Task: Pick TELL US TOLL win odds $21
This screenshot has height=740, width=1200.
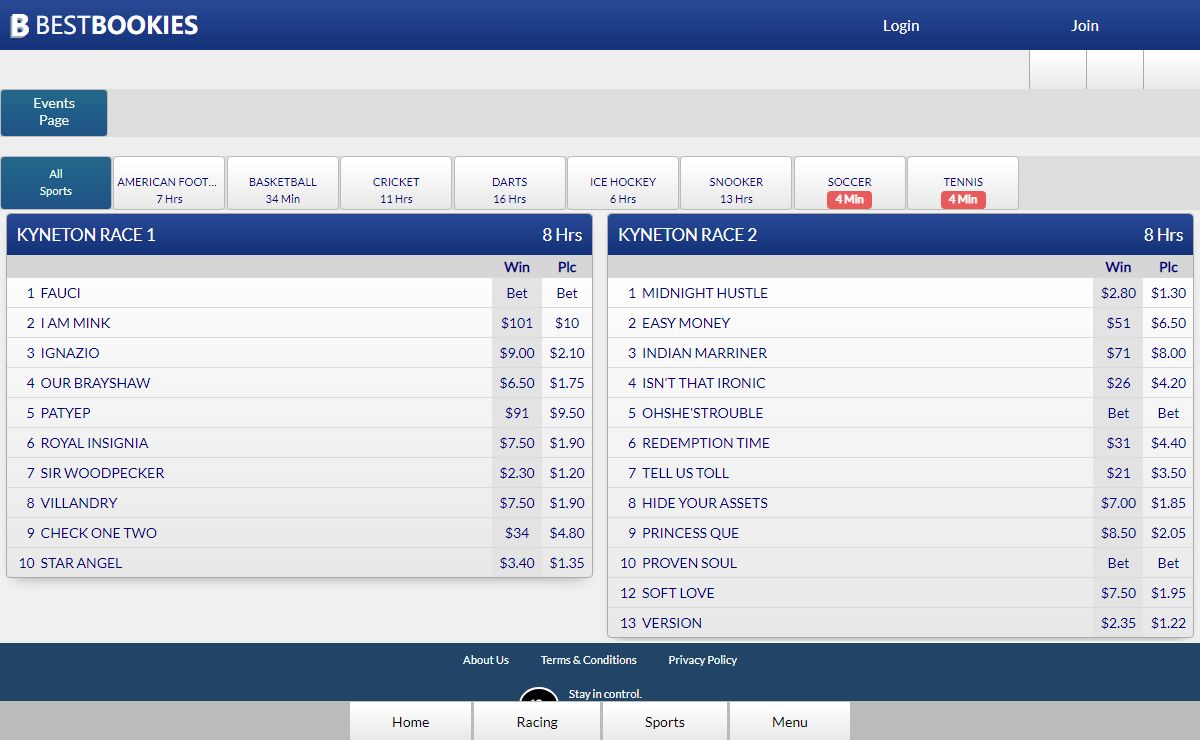Action: click(x=1118, y=473)
